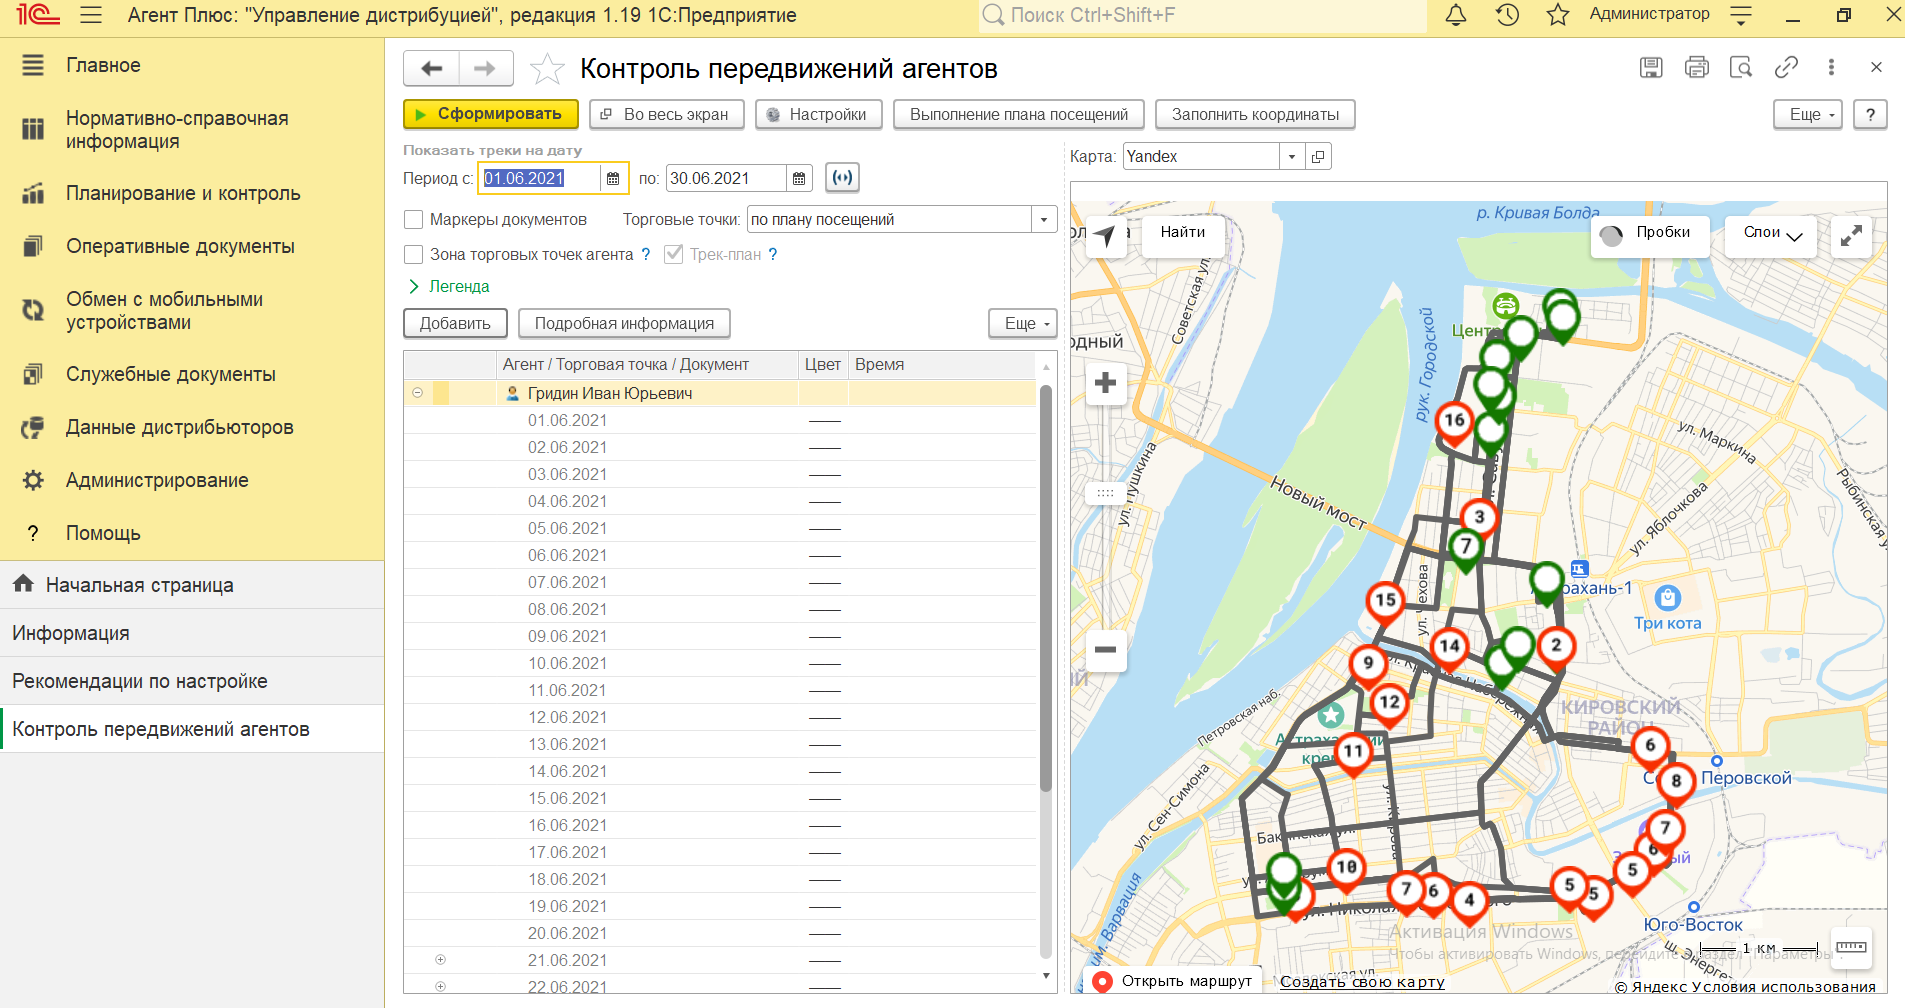Close the form with X icon

[1876, 67]
